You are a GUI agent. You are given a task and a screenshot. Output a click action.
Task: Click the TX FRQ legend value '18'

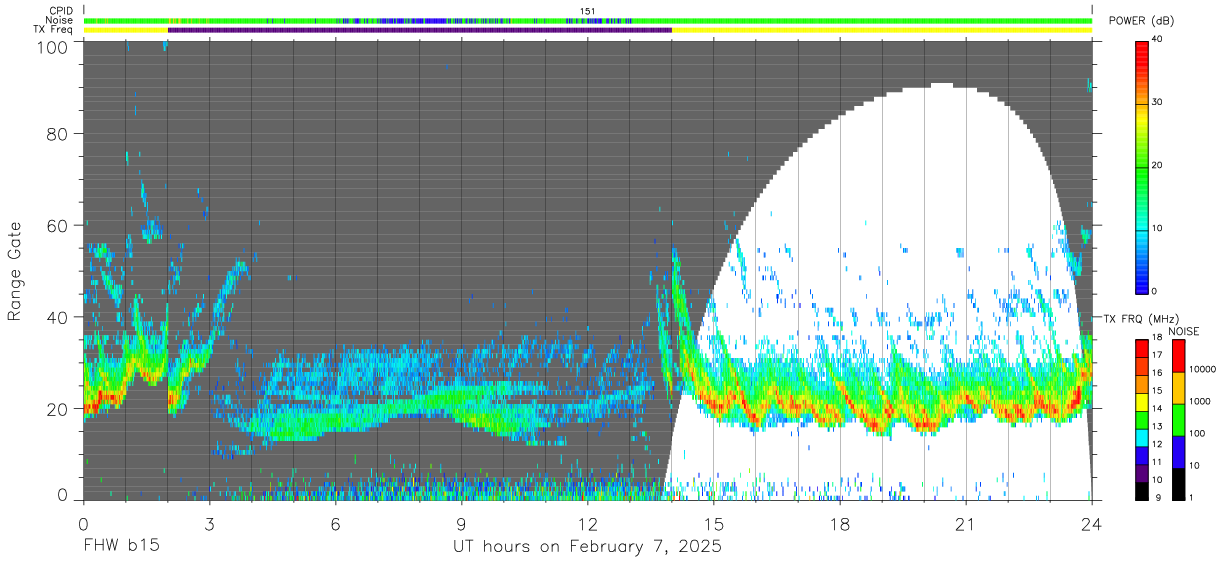pyautogui.click(x=1159, y=339)
